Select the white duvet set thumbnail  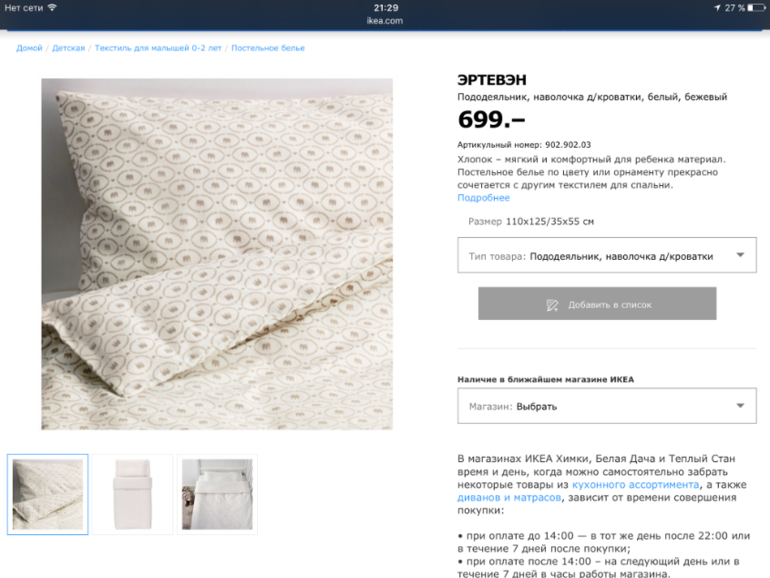pos(133,494)
